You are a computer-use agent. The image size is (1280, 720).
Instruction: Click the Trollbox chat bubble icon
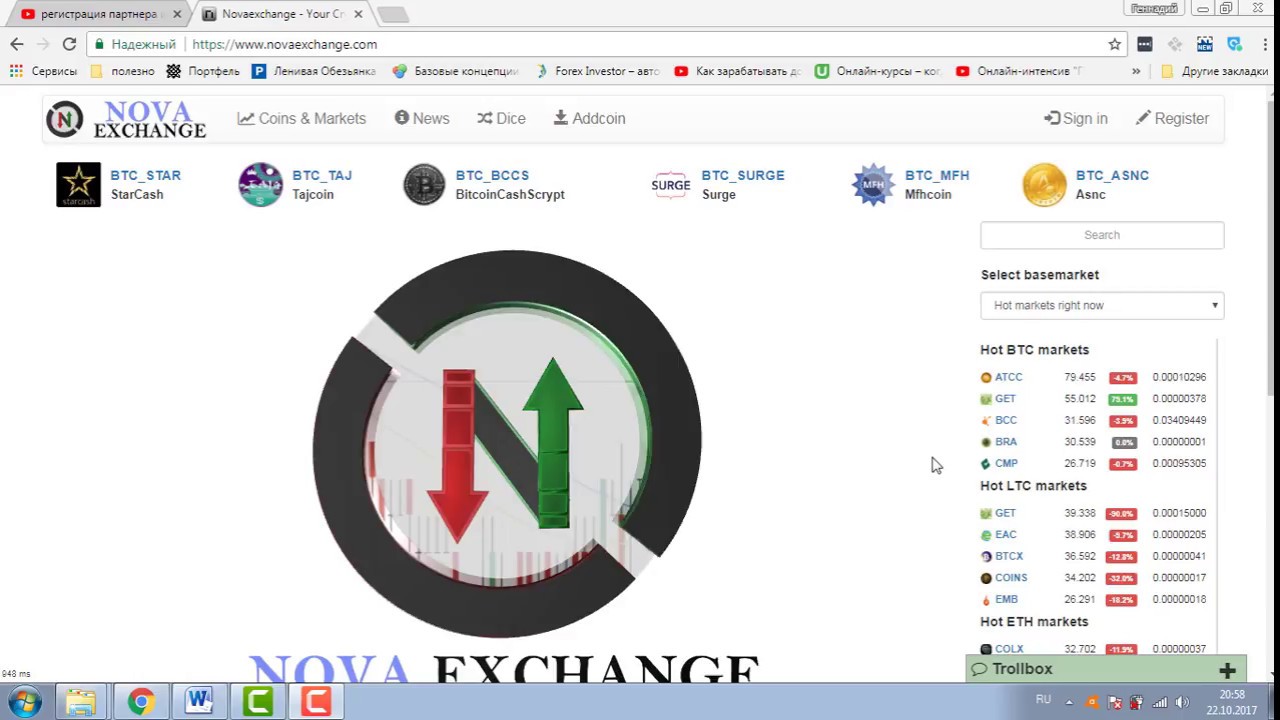coord(979,669)
